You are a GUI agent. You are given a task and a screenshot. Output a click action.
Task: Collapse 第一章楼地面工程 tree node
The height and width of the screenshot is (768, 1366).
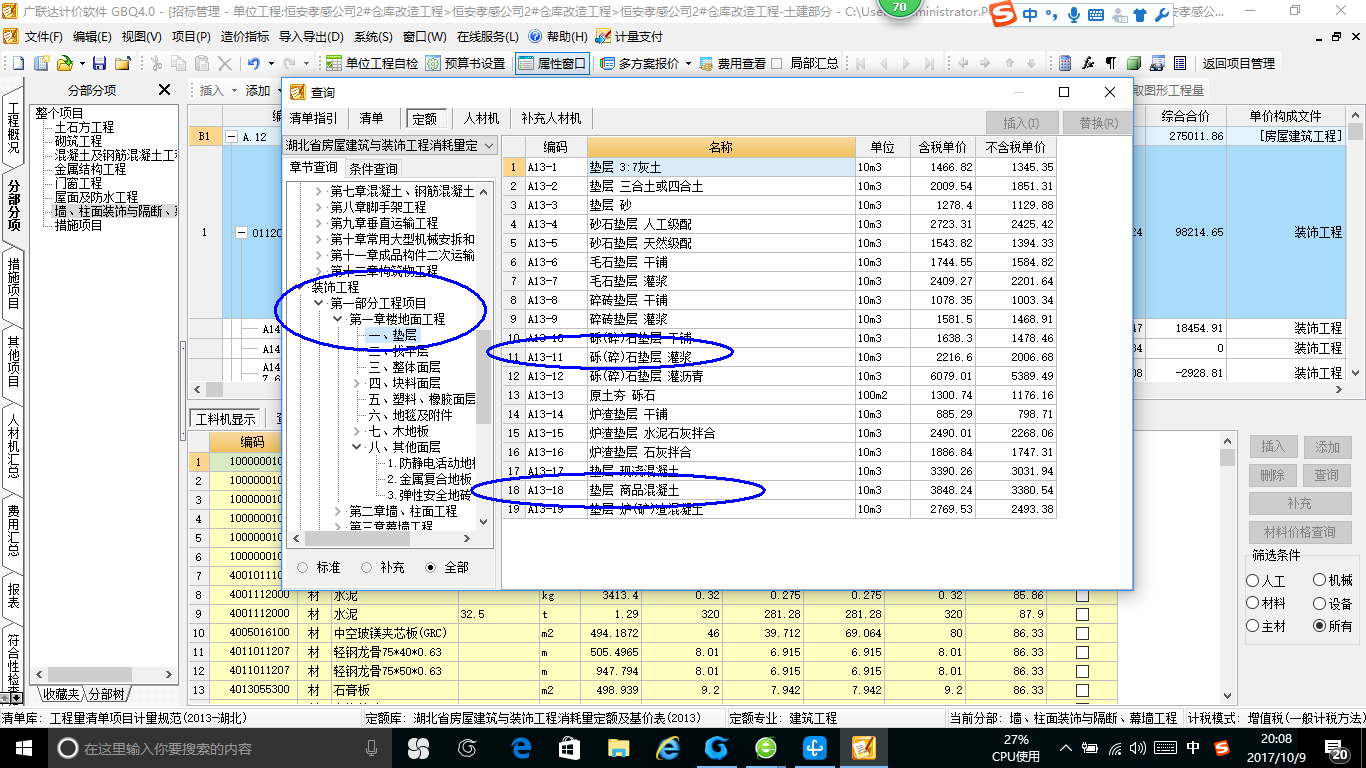point(338,319)
